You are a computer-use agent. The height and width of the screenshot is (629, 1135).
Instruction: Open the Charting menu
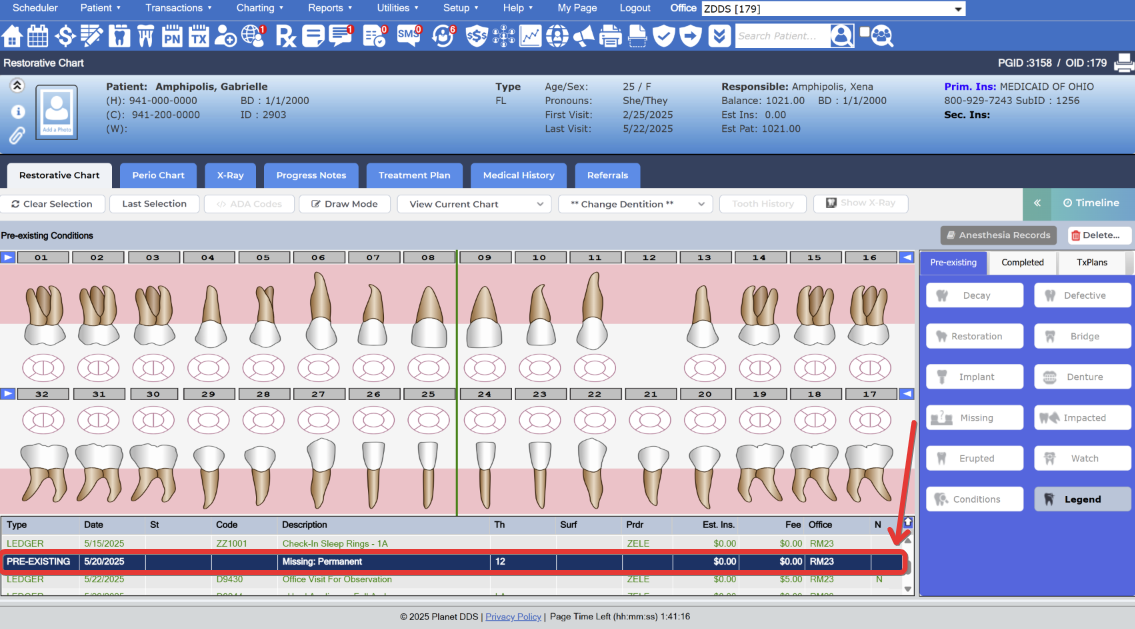point(259,8)
